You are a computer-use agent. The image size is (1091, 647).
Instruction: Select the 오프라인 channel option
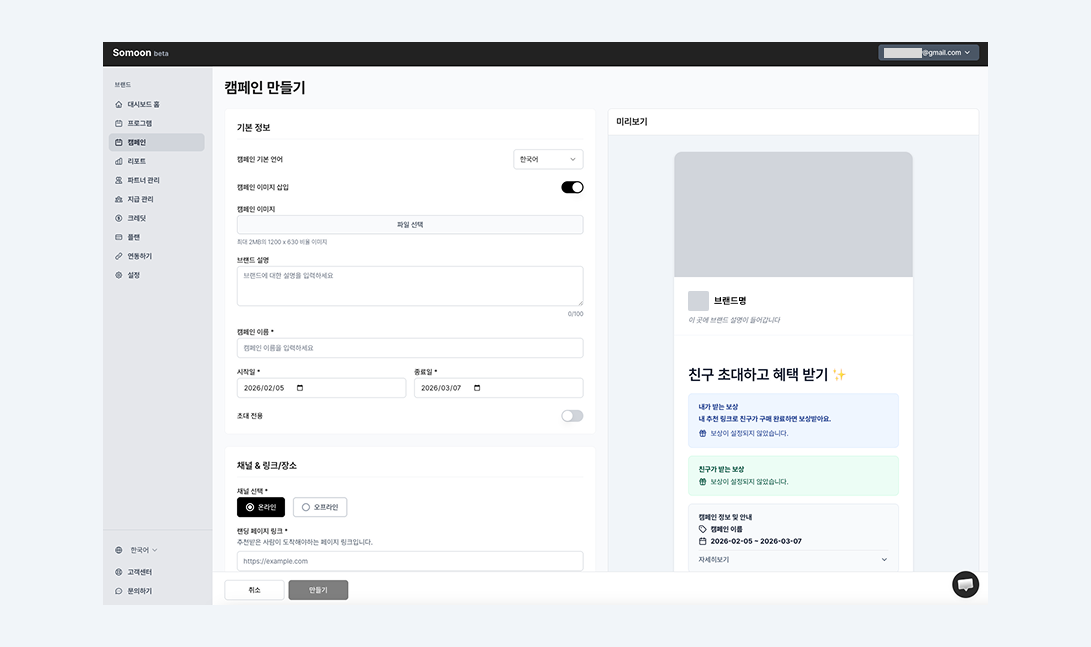pos(322,507)
